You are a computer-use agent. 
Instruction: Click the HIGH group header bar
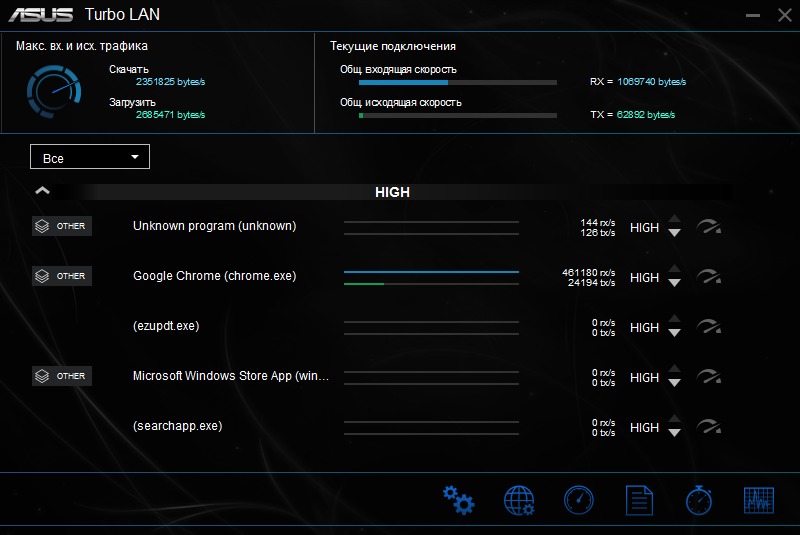392,192
